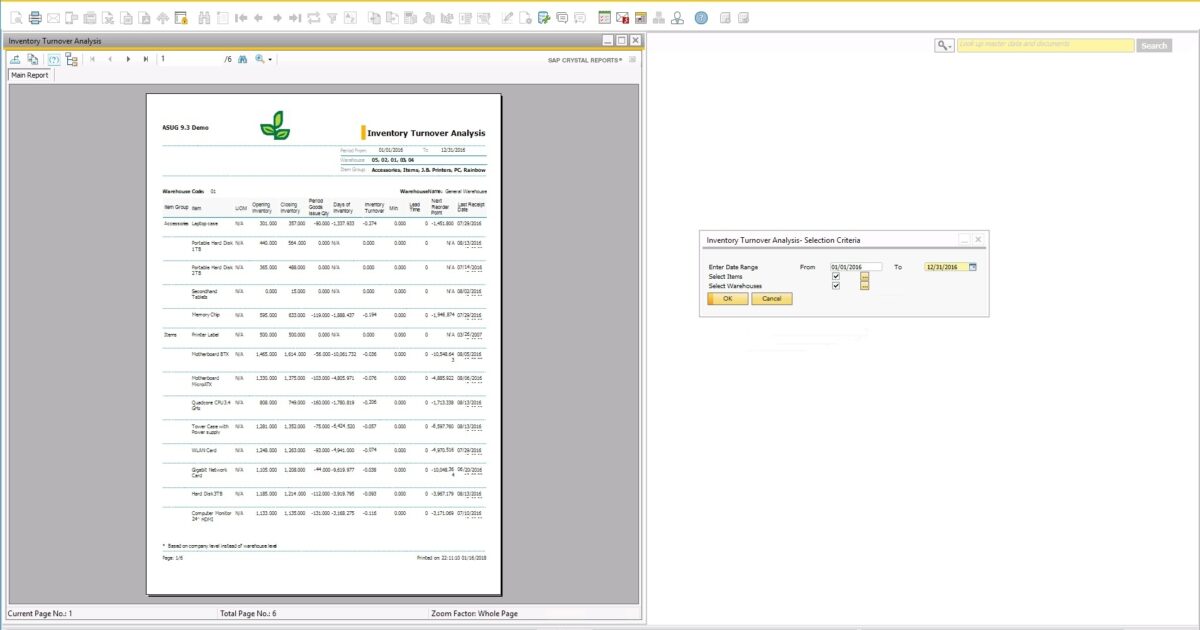1200x630 pixels.
Task: Uncheck the Select Items checkbox
Action: 835,276
